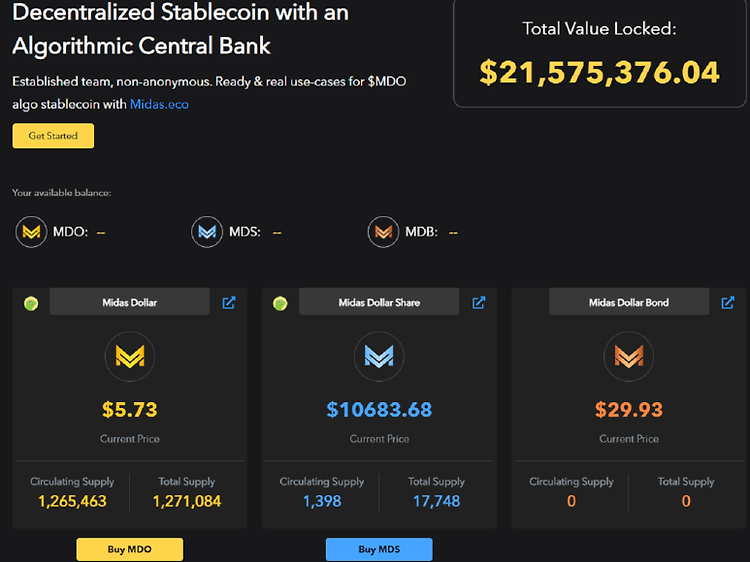This screenshot has width=750, height=562.
Task: Open external link icon on Midas Dollar card
Action: (229, 302)
